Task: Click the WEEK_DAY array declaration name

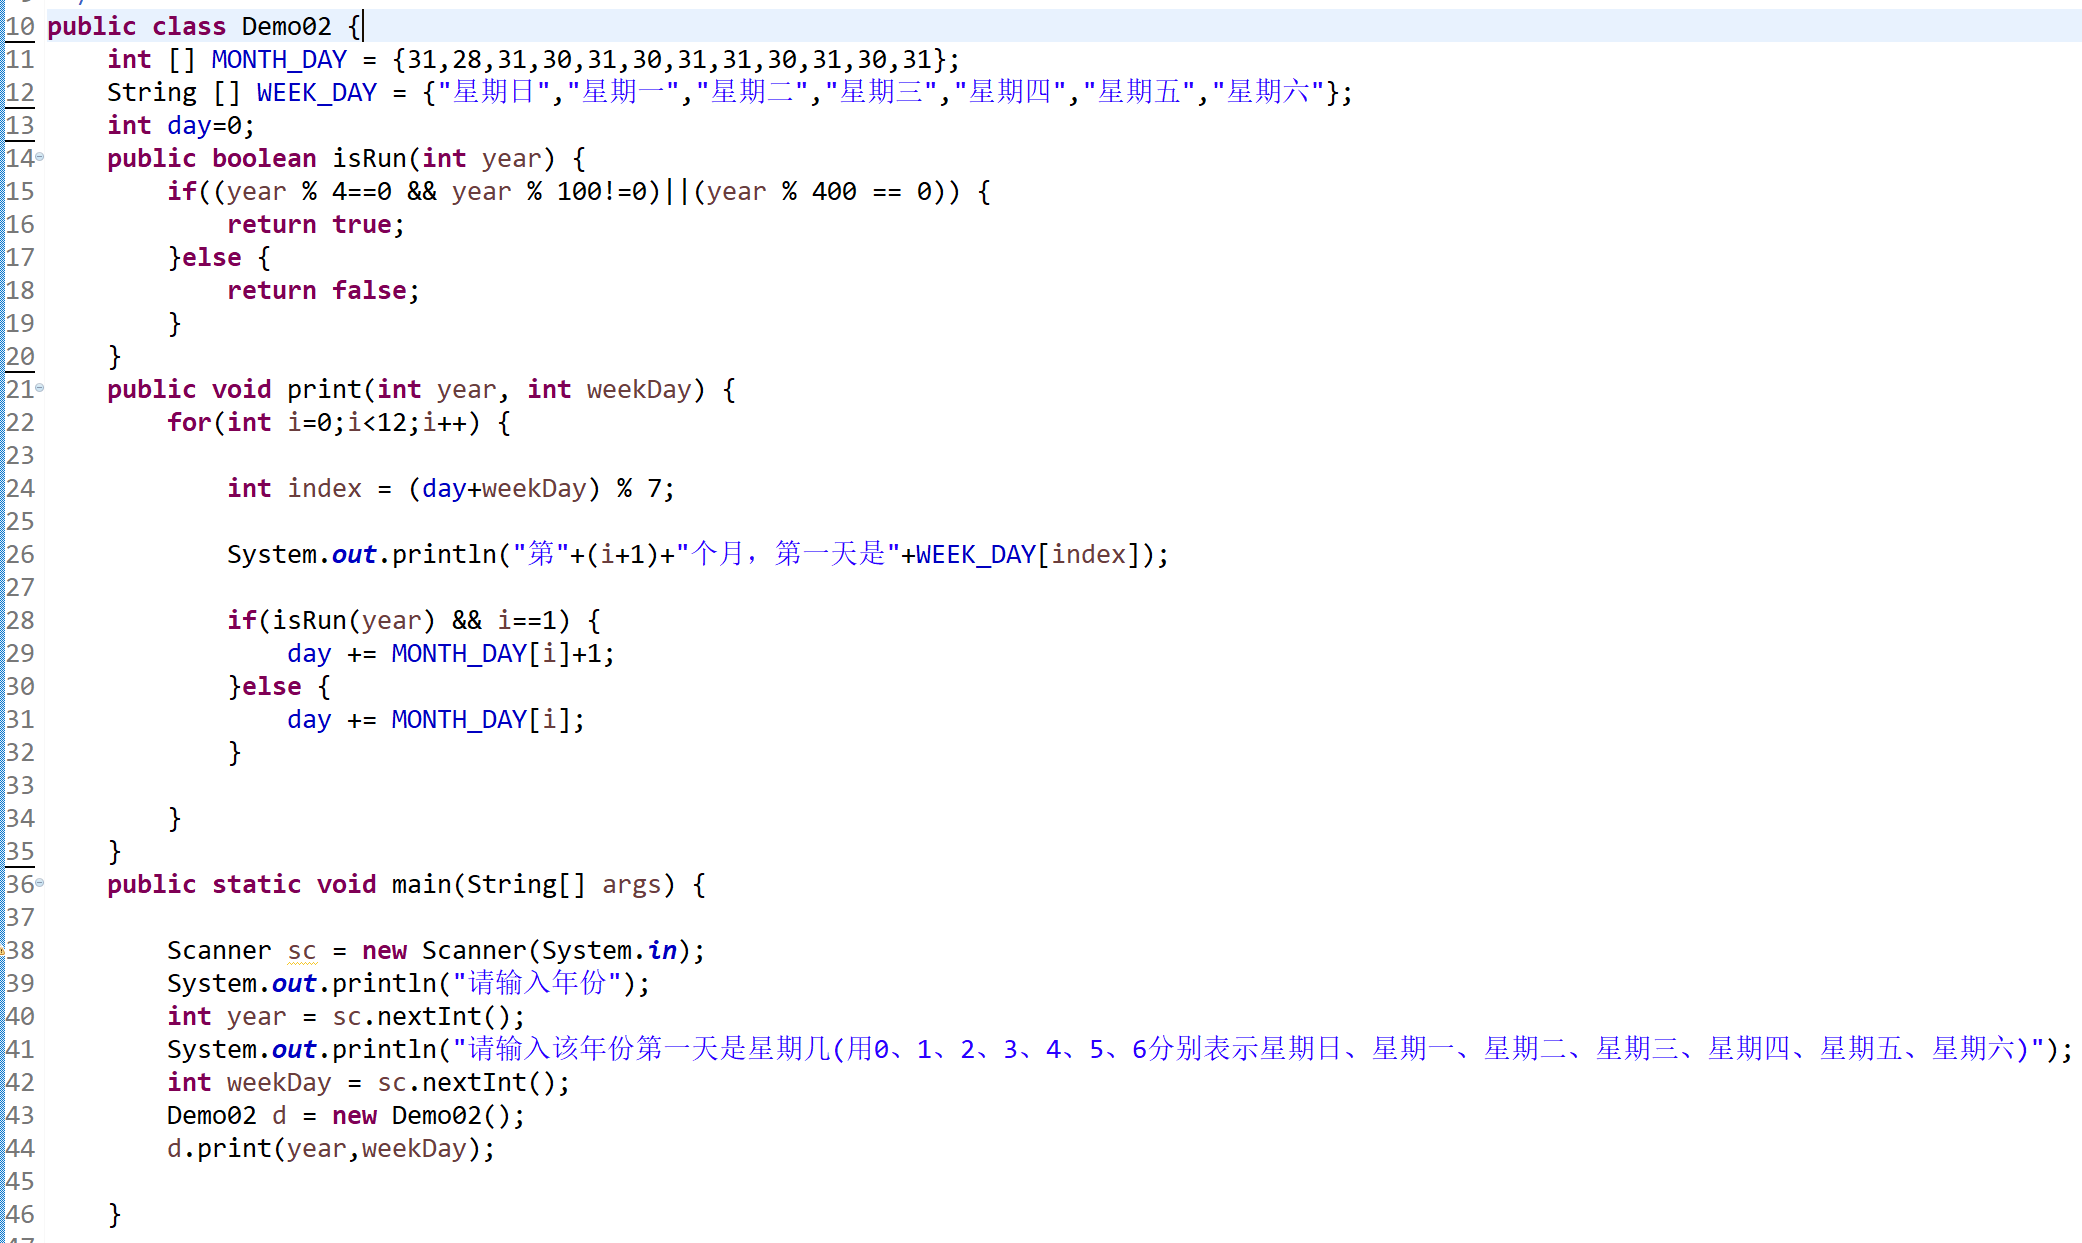Action: (x=316, y=93)
